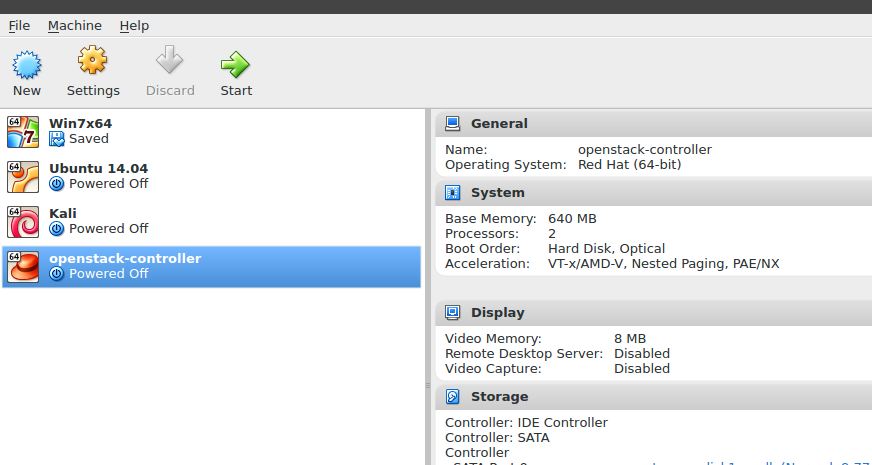Image resolution: width=872 pixels, height=465 pixels.
Task: Select the Win7x64 OS icon
Action: 23,132
